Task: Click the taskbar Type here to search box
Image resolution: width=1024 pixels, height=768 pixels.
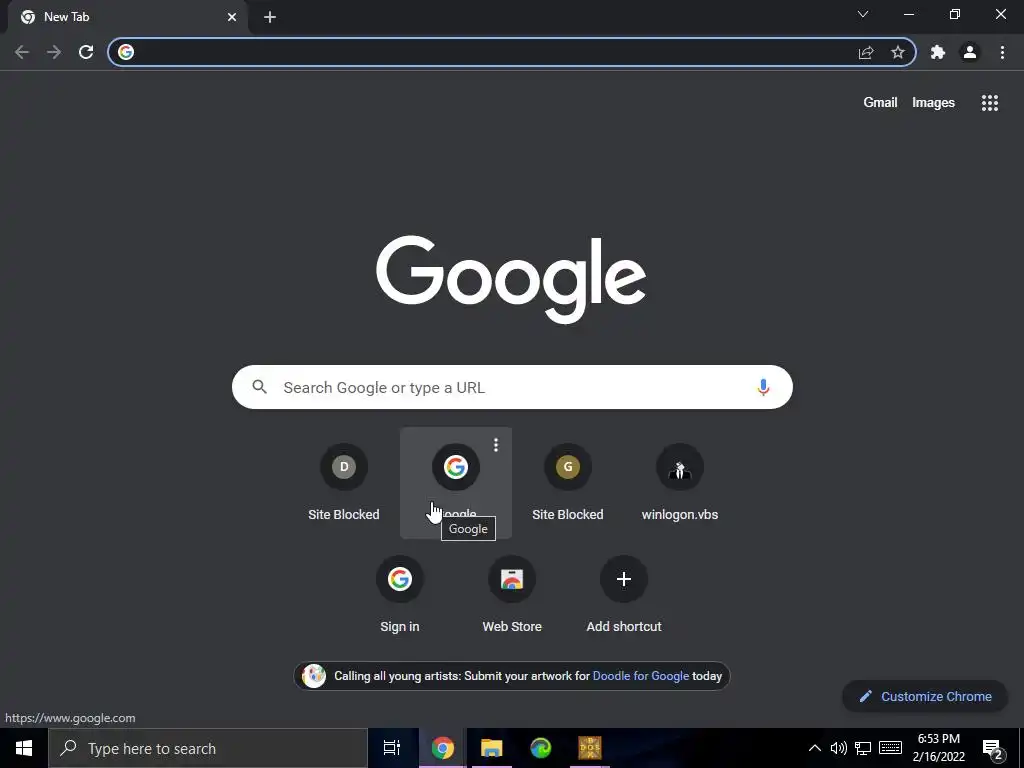Action: pos(208,748)
